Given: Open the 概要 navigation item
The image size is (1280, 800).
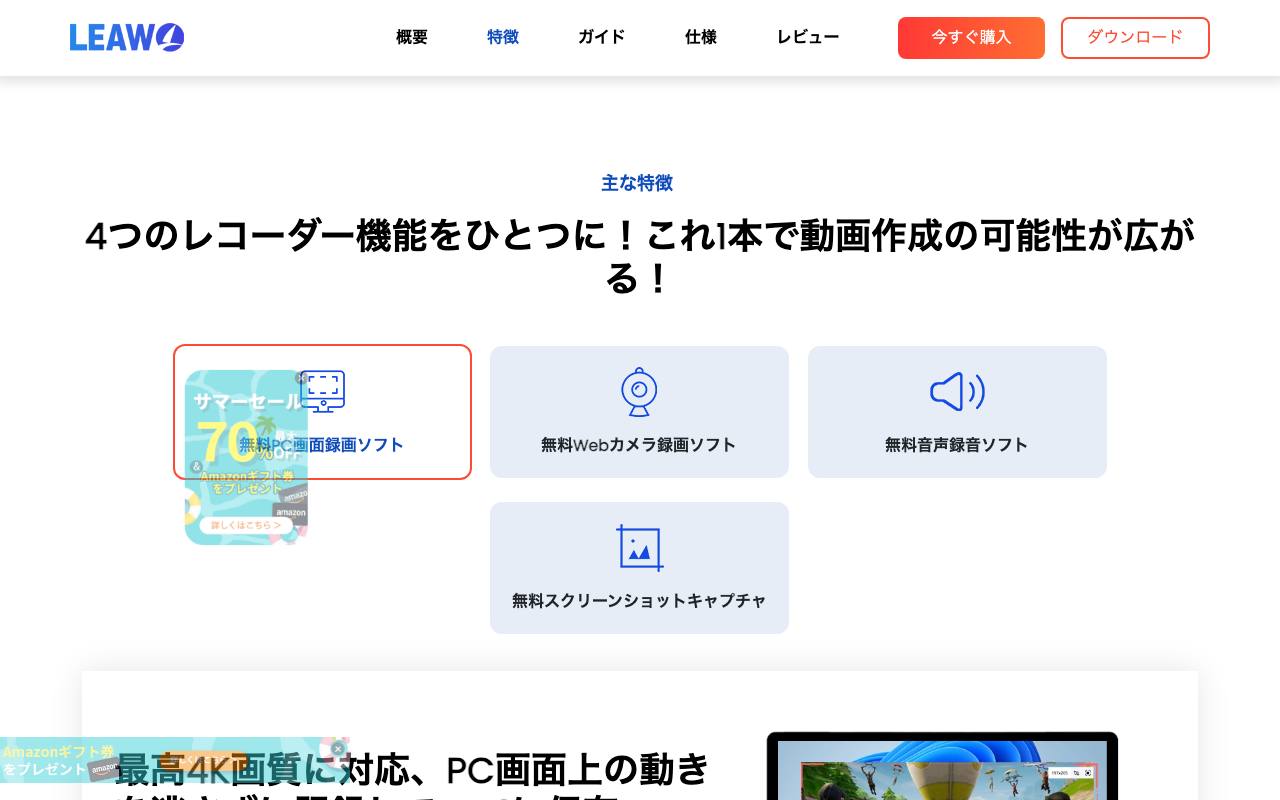Looking at the screenshot, I should (412, 37).
